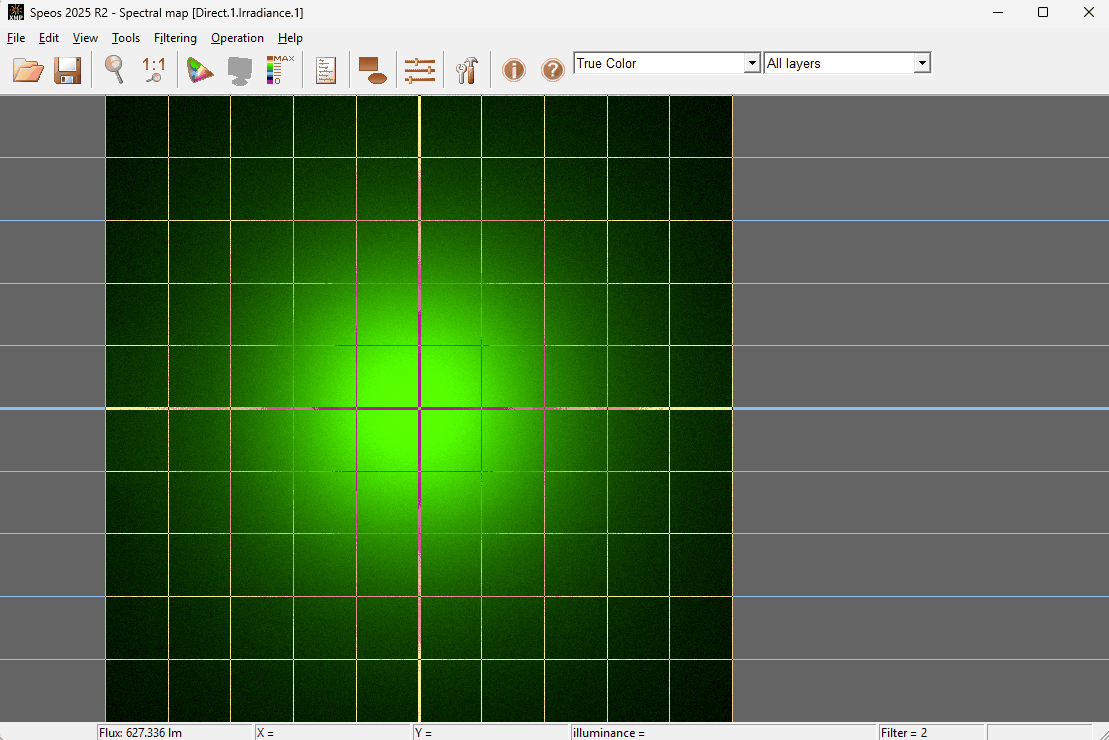Screen dimensions: 1109x740
Task: Open the measures document sheet icon
Action: 326,70
